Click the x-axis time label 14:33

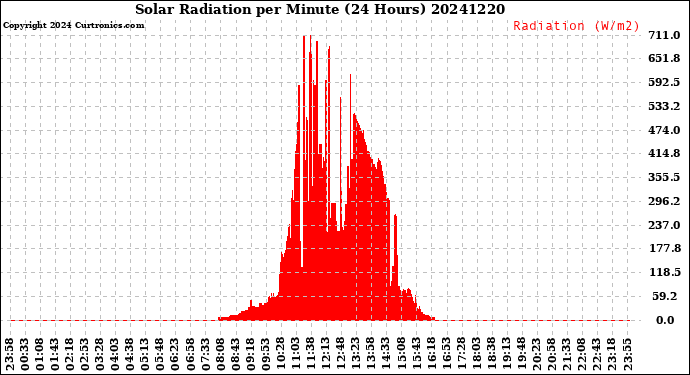pyautogui.click(x=386, y=355)
